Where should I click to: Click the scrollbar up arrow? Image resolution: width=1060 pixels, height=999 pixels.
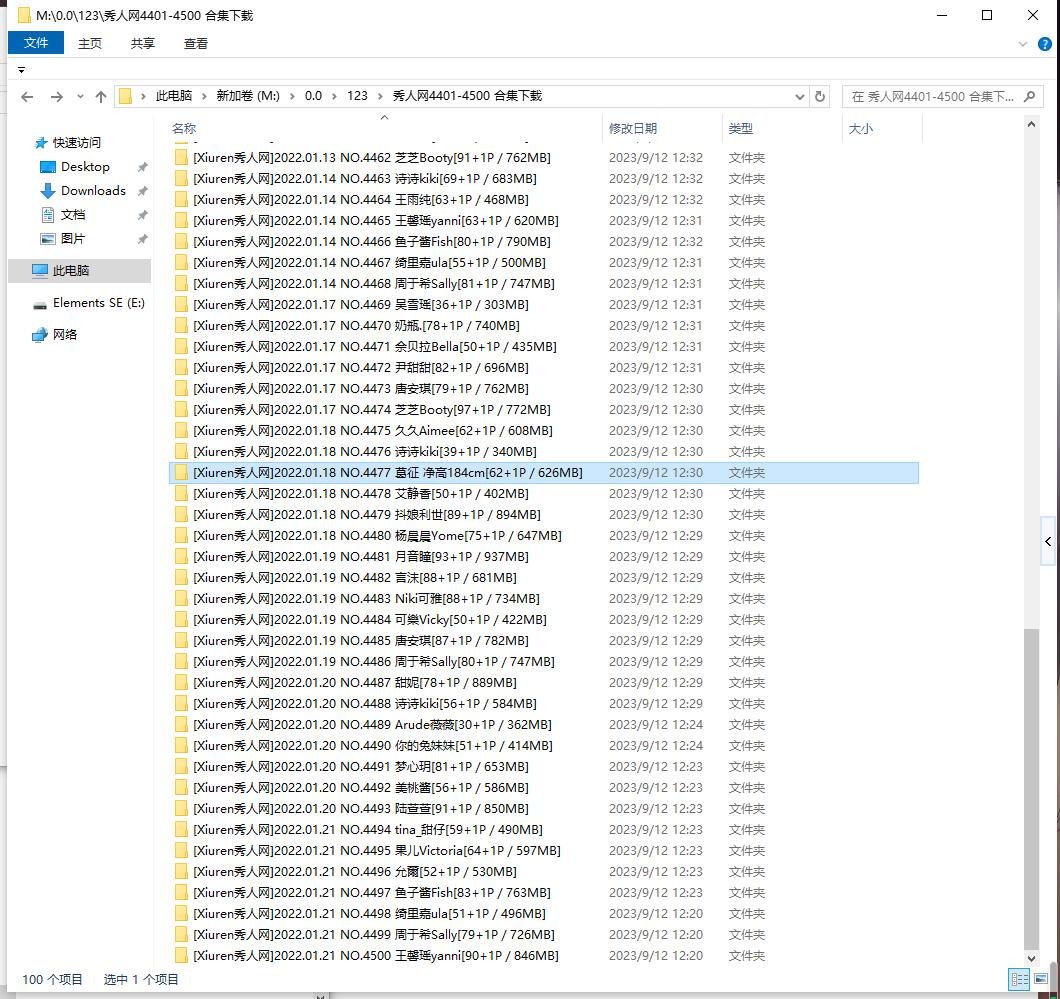coord(1031,124)
